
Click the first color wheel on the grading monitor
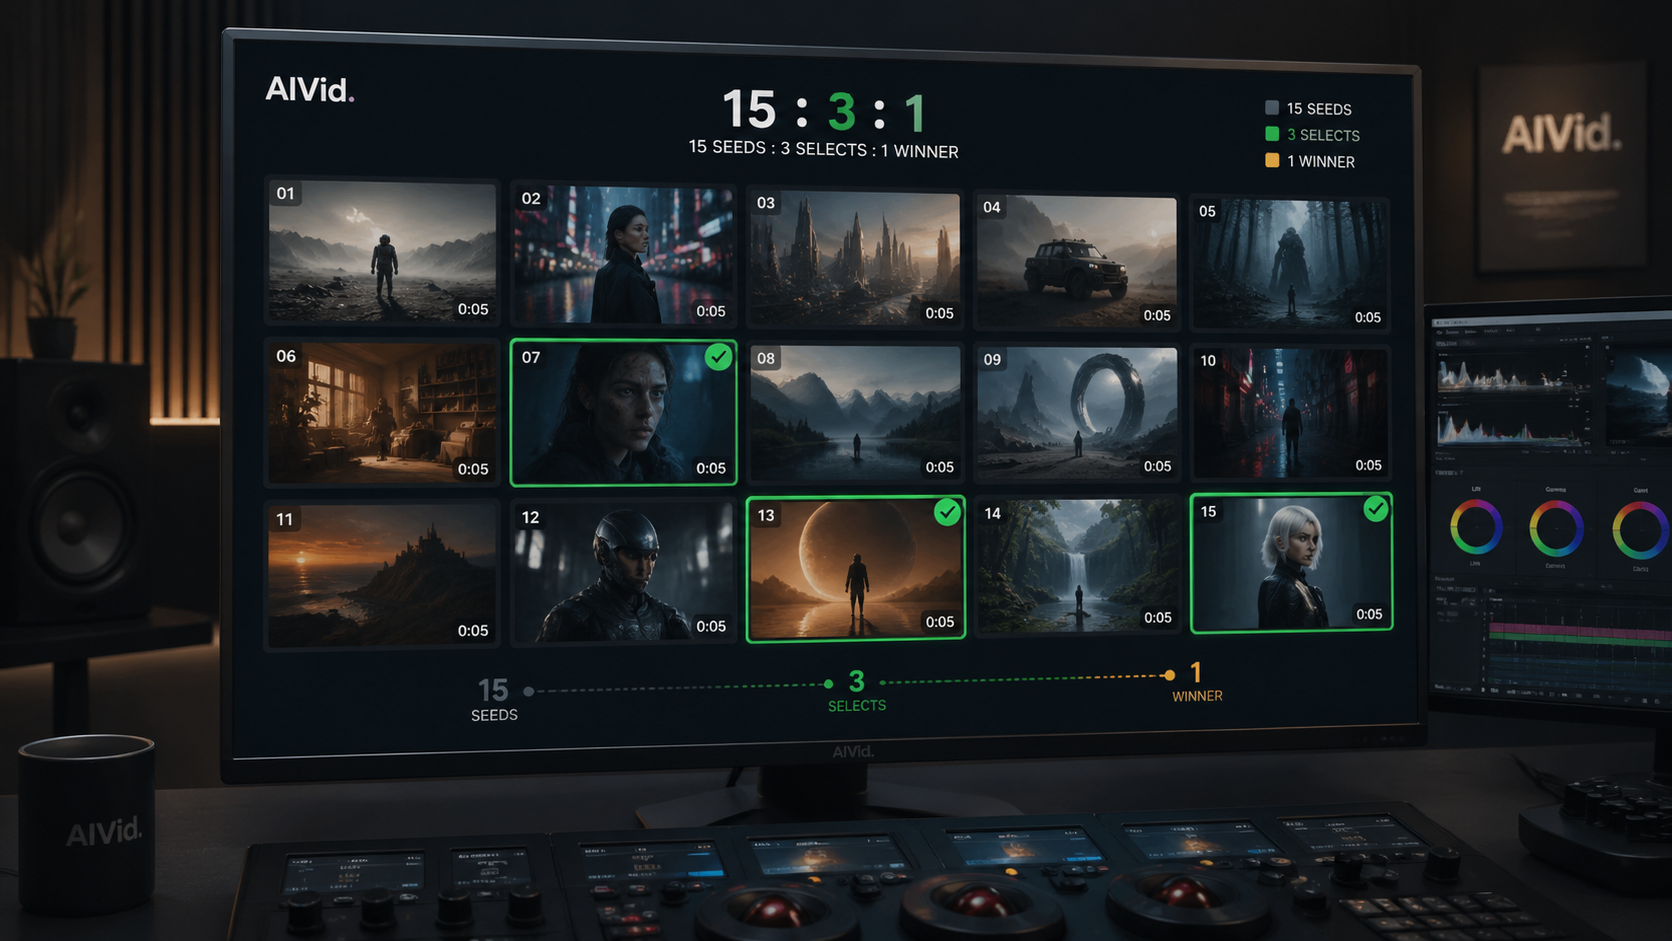[x=1476, y=527]
